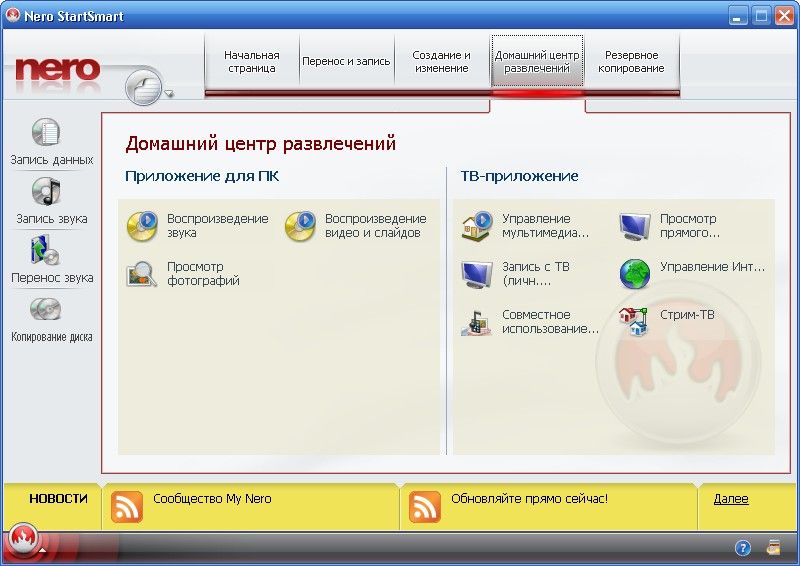Expand the arrow beside the flame button

43,551
